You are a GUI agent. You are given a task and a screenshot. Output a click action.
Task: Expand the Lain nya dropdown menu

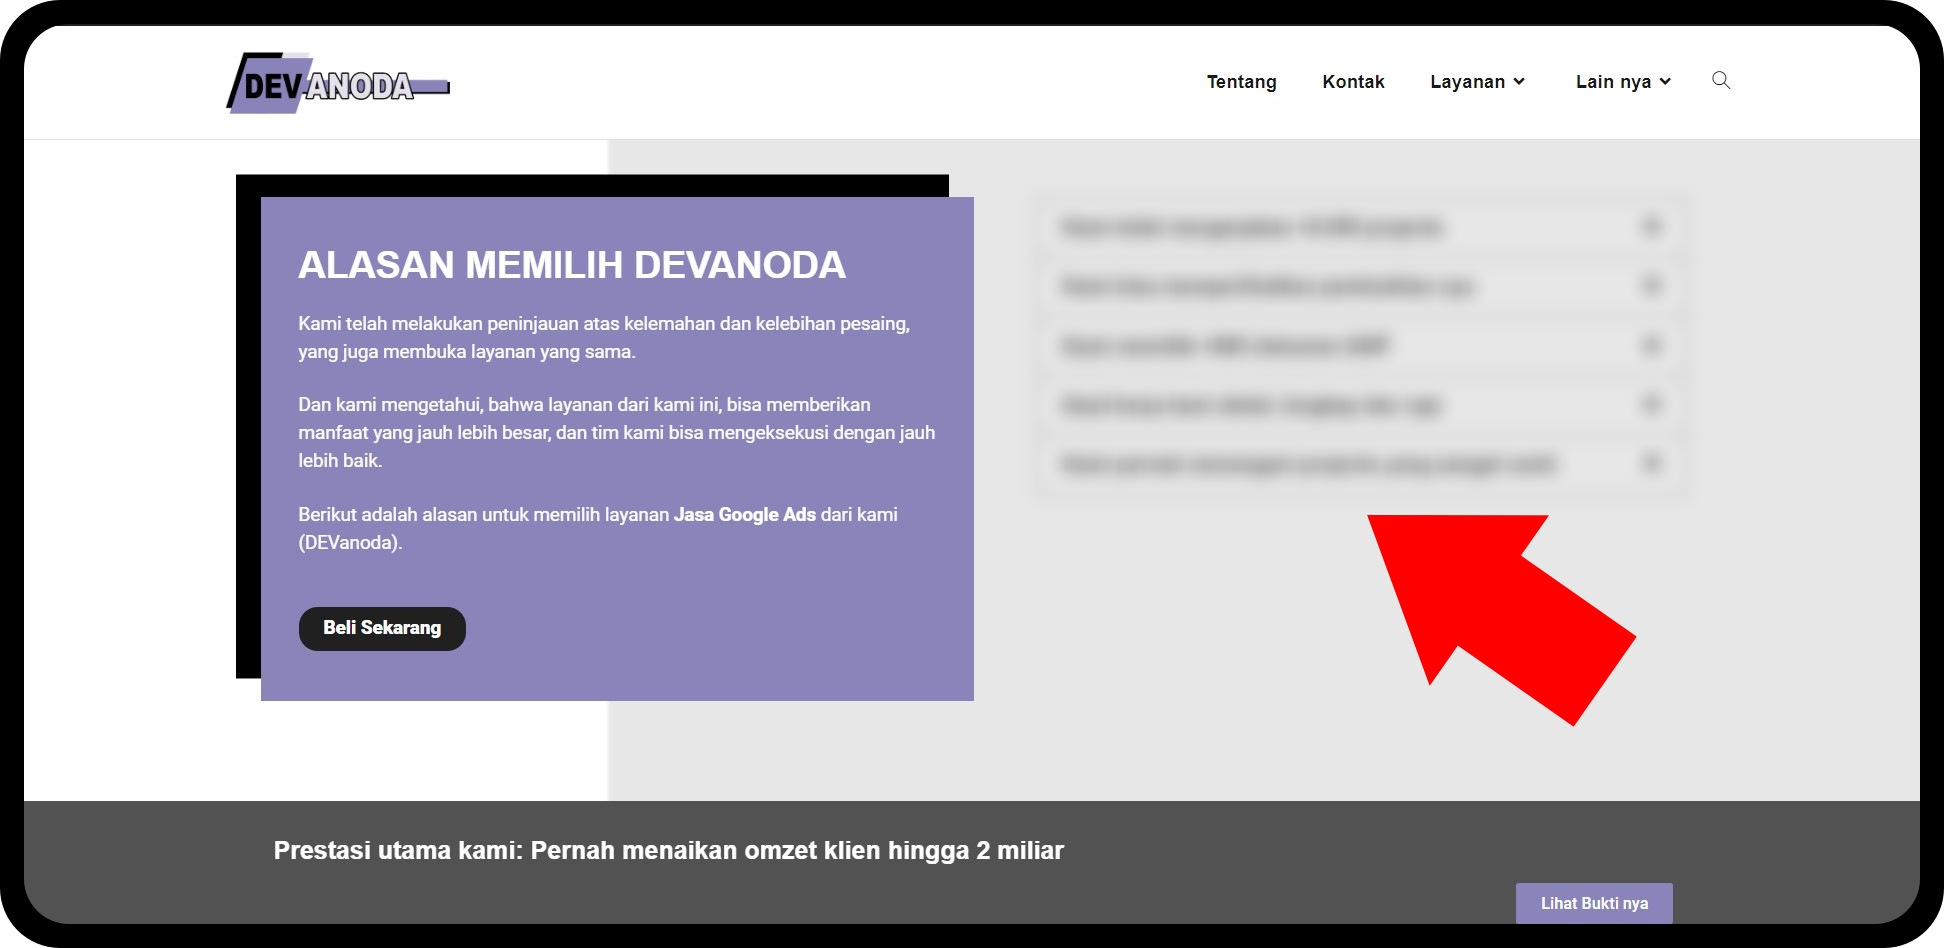click(1623, 82)
